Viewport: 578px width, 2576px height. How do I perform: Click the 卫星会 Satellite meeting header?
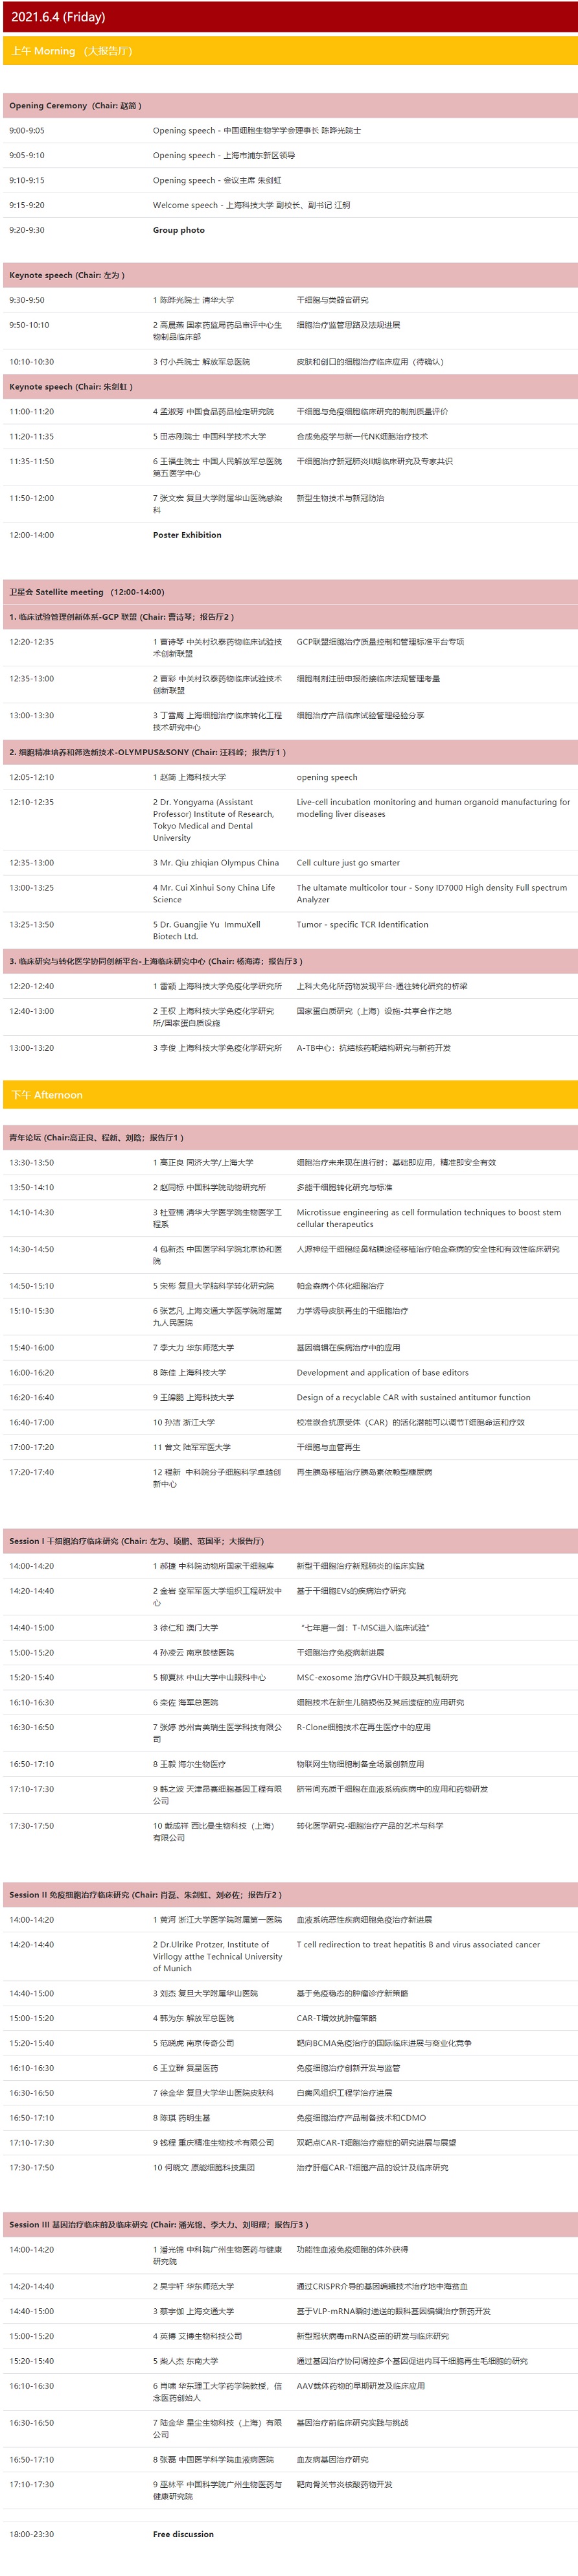click(87, 592)
